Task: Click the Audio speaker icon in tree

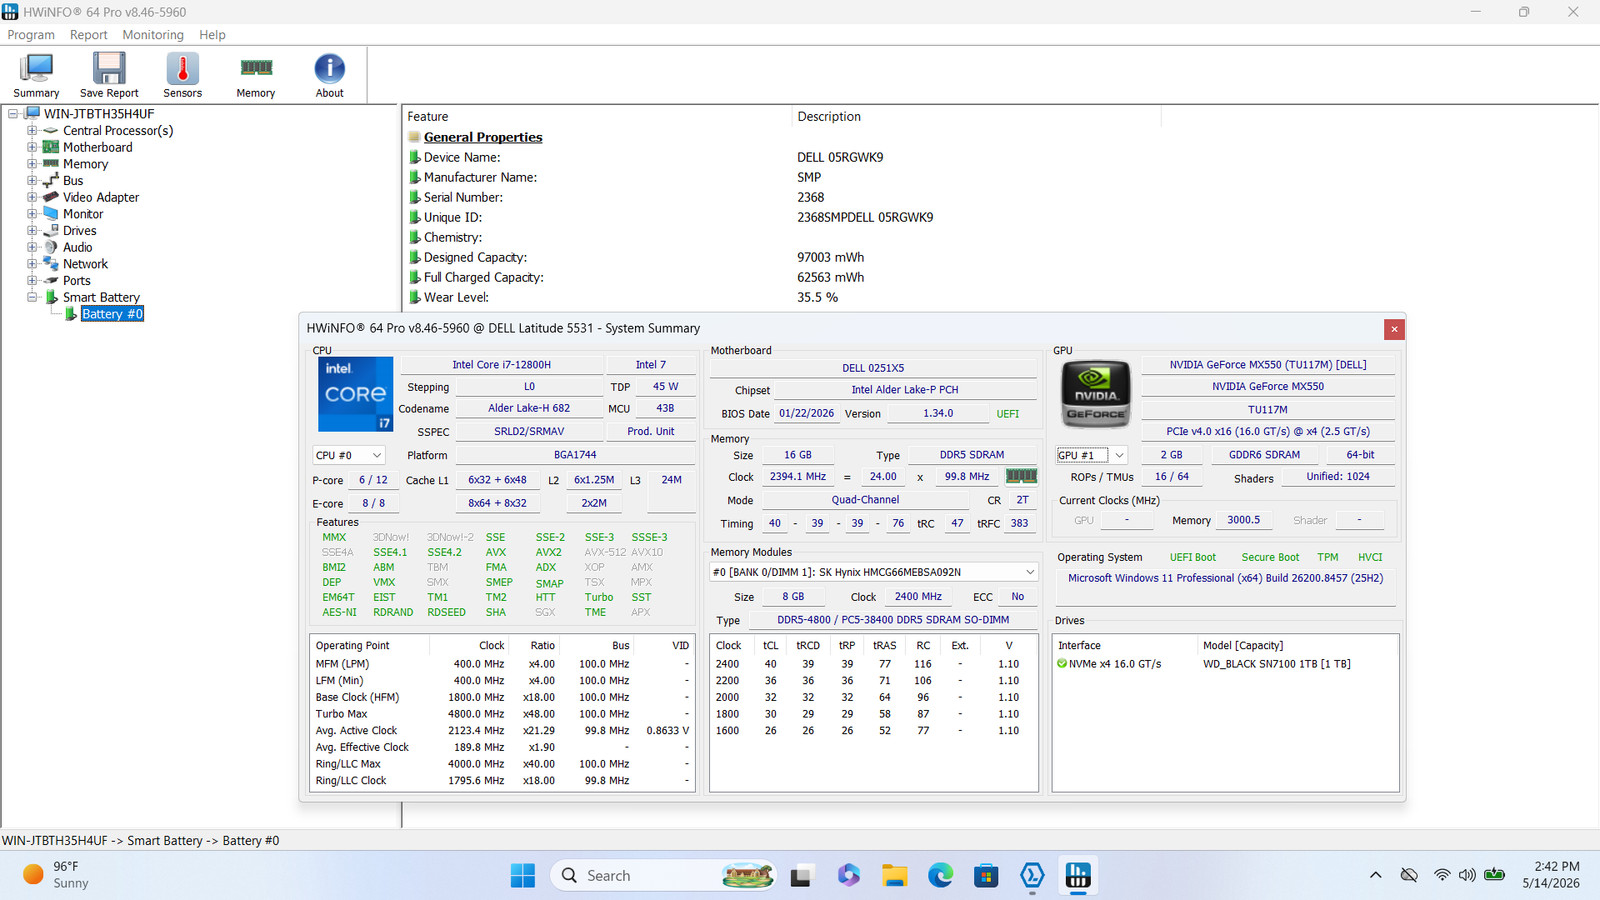Action: click(50, 247)
